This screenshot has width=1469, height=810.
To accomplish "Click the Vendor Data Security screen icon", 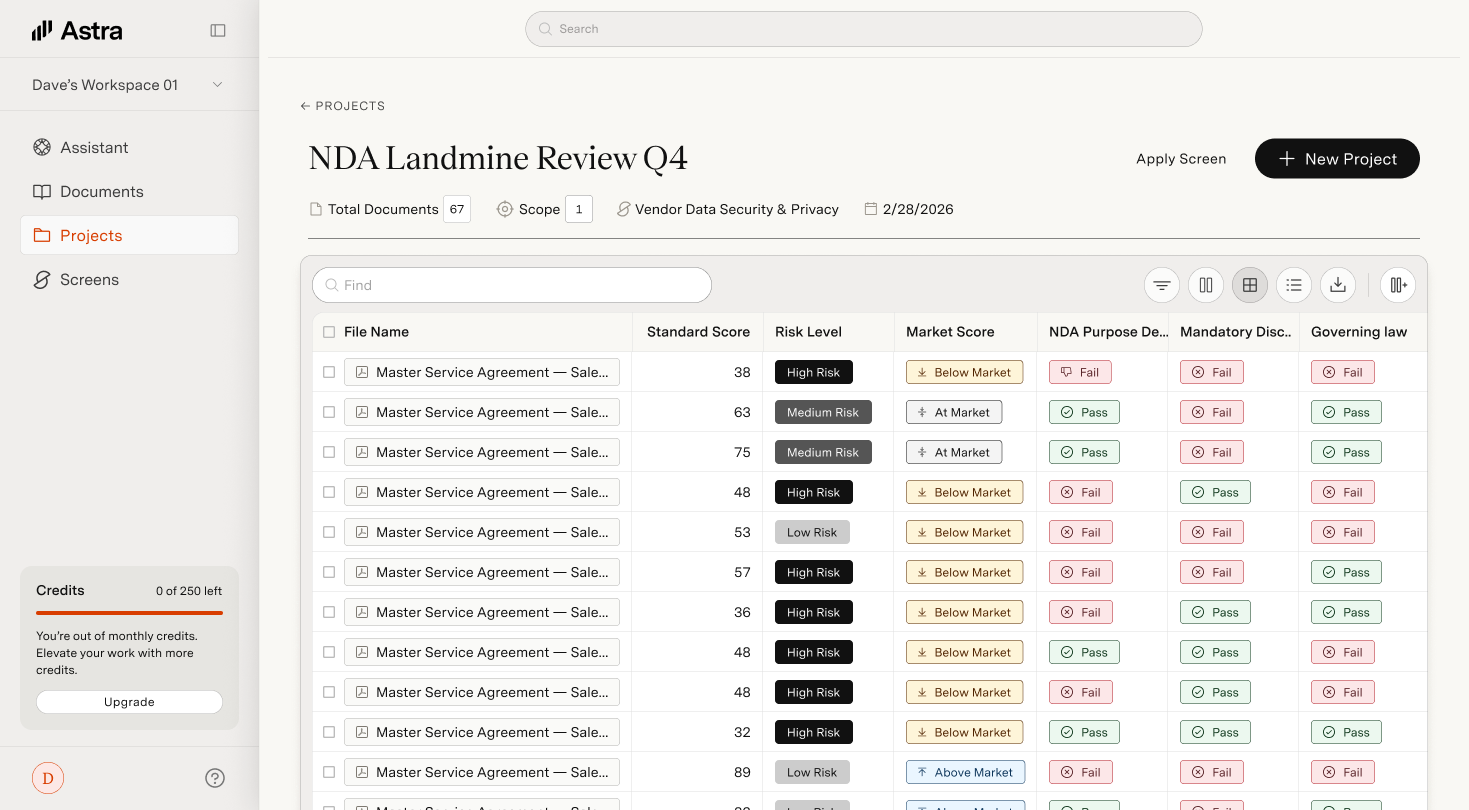I will point(624,209).
